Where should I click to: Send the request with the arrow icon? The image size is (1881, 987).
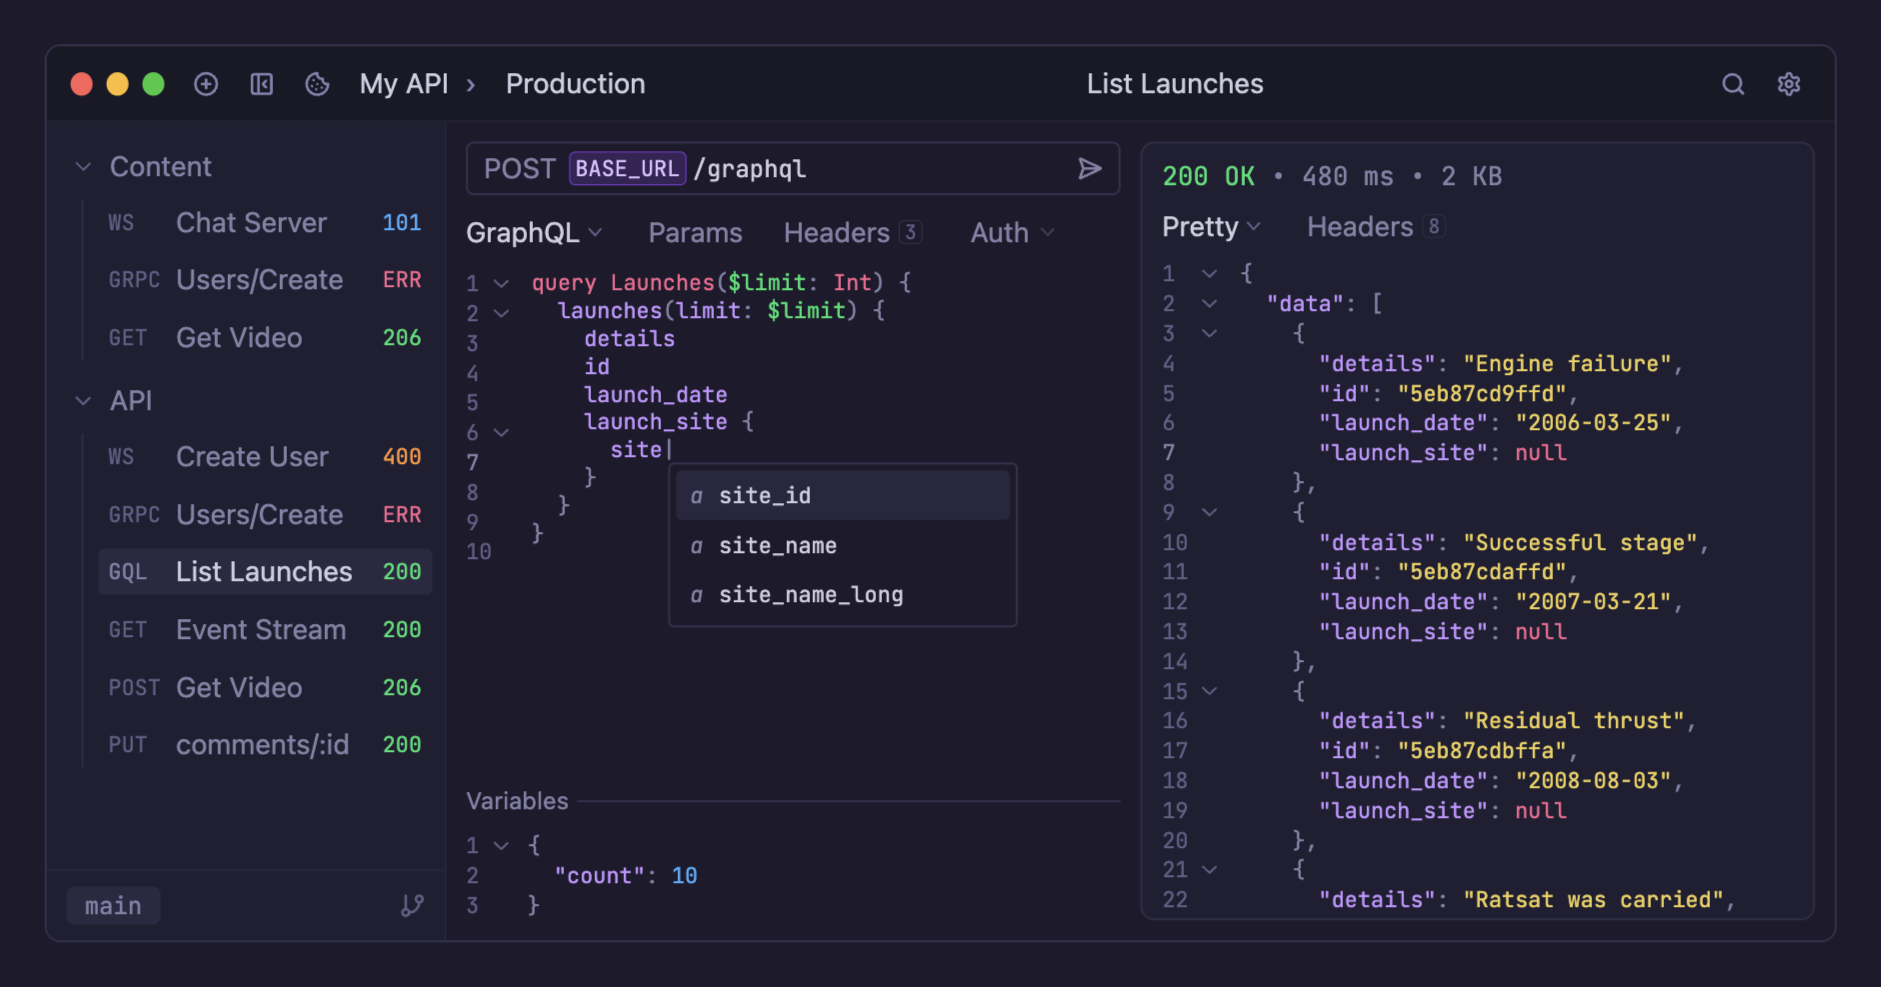pos(1089,169)
